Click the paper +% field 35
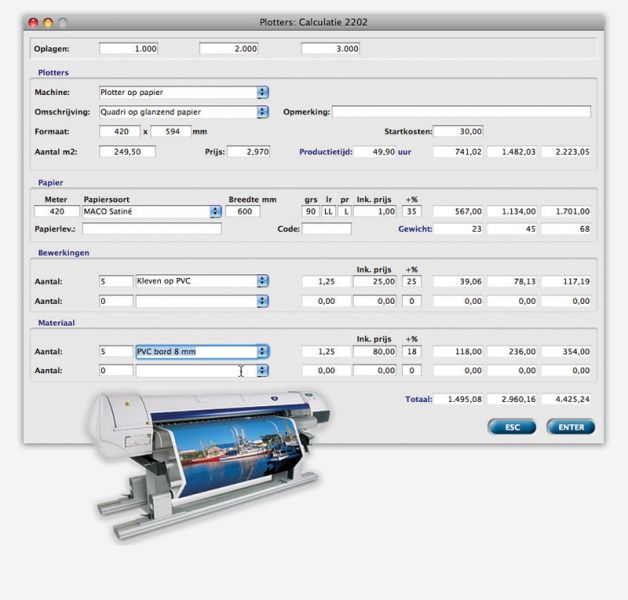The image size is (628, 600). (x=412, y=211)
